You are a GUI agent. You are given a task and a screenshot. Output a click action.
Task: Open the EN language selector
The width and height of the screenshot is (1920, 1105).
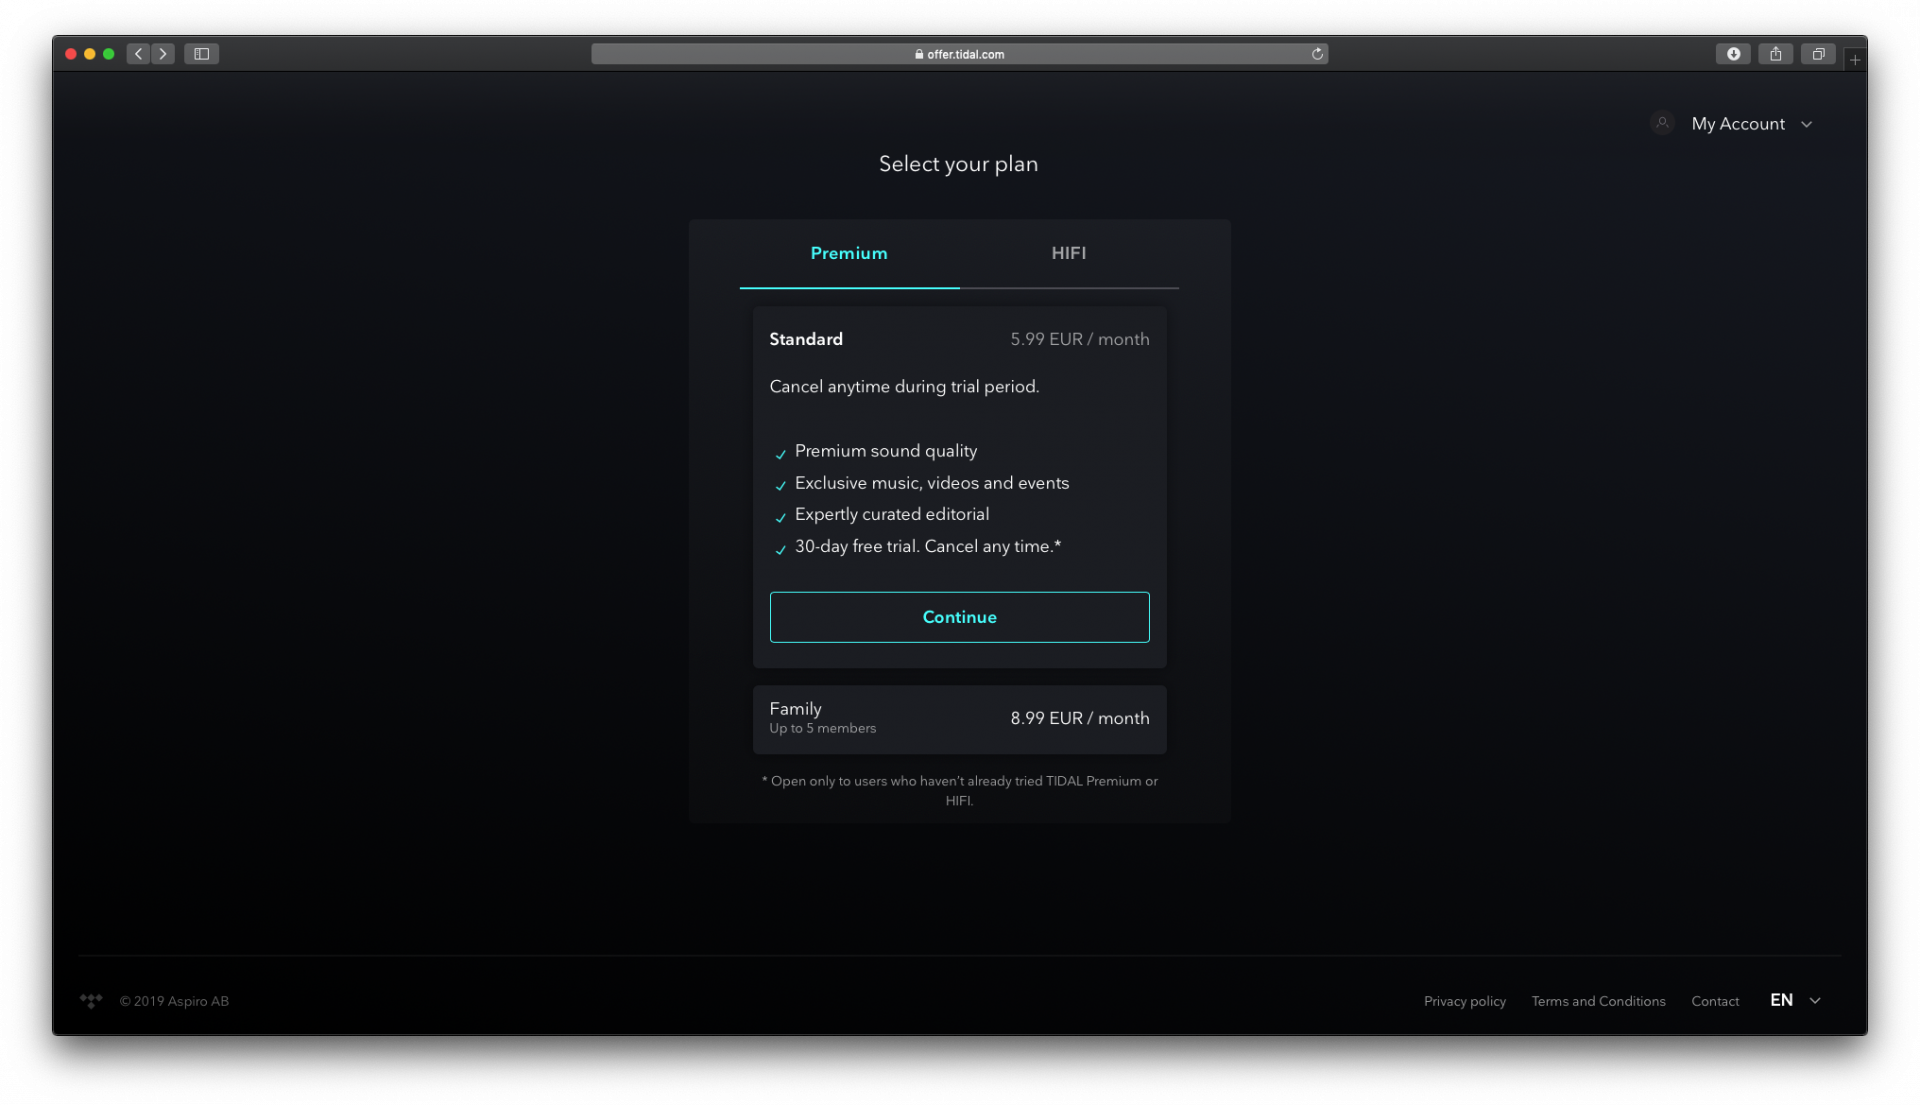coord(1795,1000)
